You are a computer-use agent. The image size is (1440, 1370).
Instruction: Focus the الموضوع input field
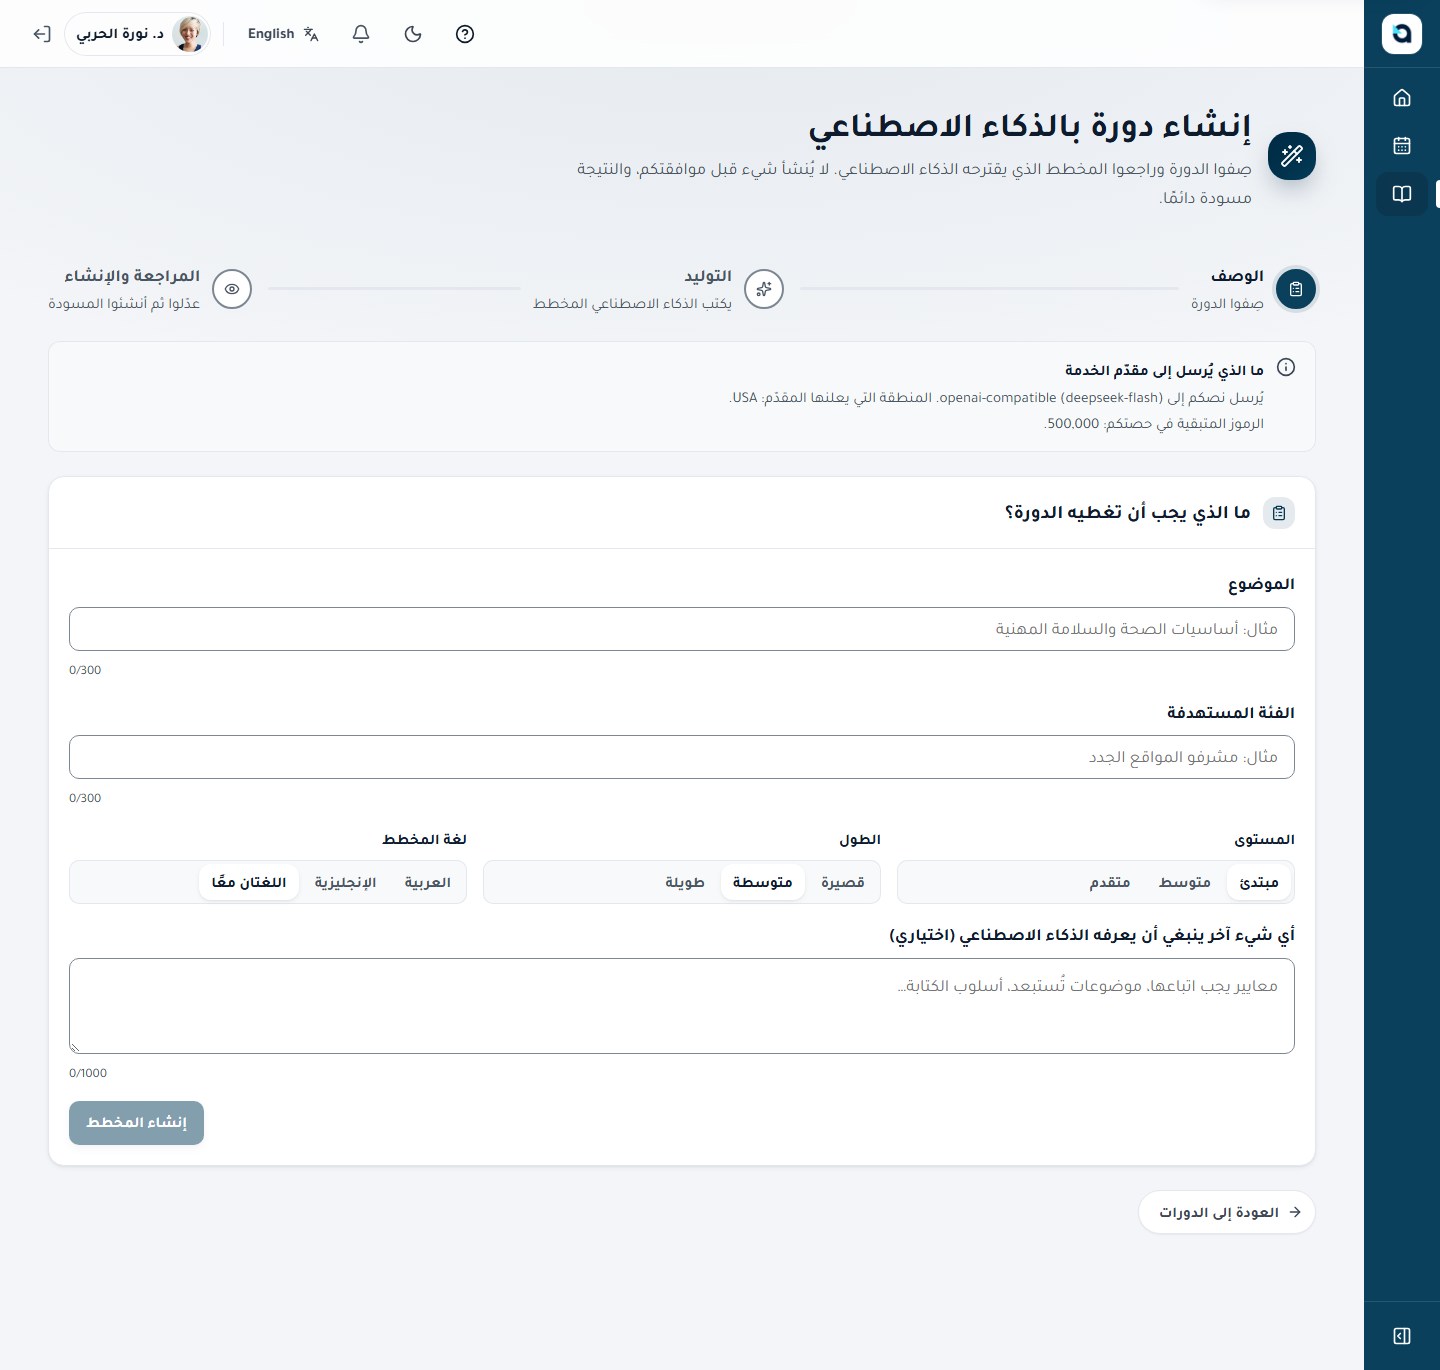[682, 629]
